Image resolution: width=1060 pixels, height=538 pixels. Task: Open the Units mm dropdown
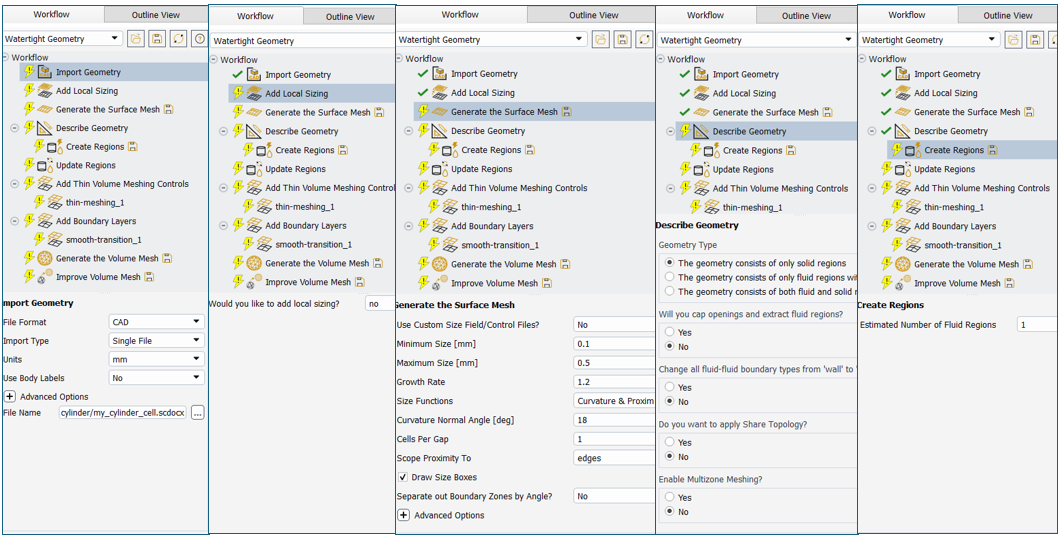[x=156, y=359]
